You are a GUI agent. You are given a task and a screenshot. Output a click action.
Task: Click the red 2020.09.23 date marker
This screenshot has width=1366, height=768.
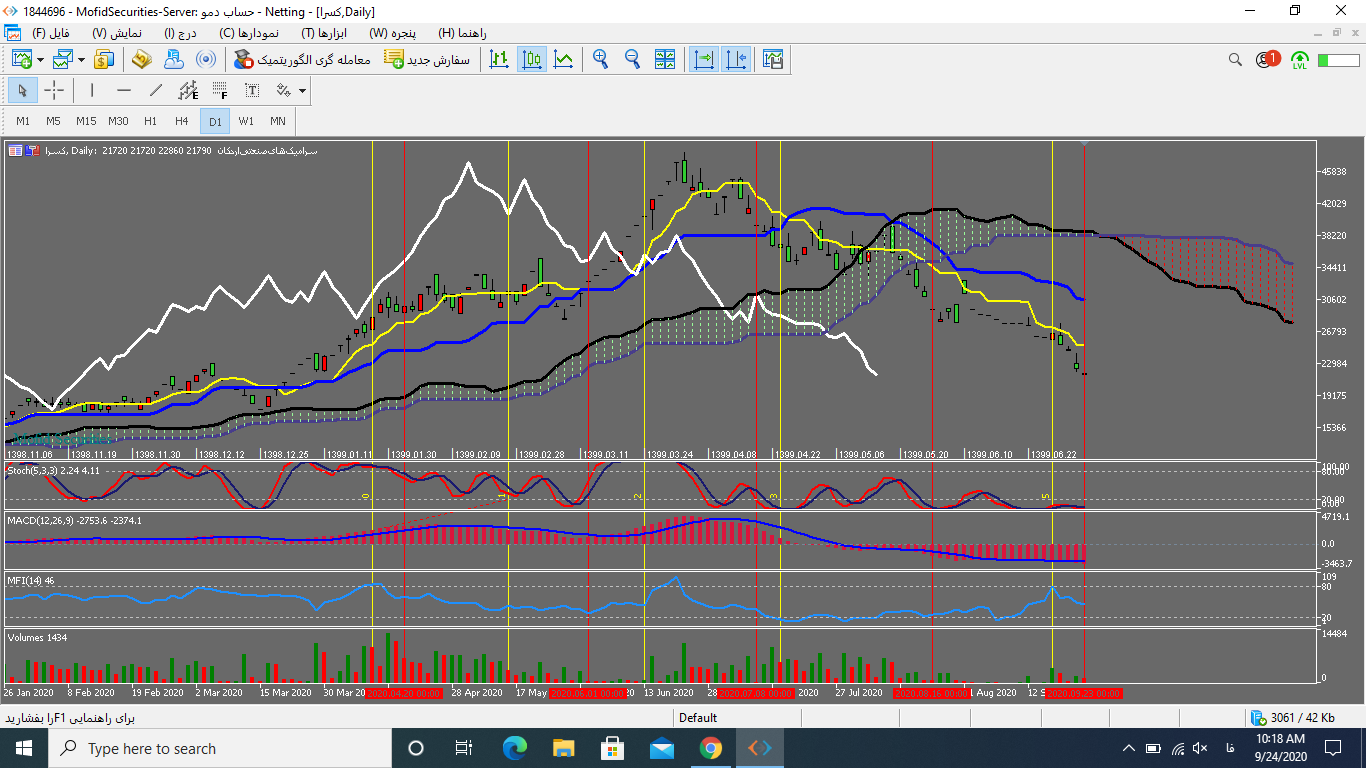[x=1084, y=693]
